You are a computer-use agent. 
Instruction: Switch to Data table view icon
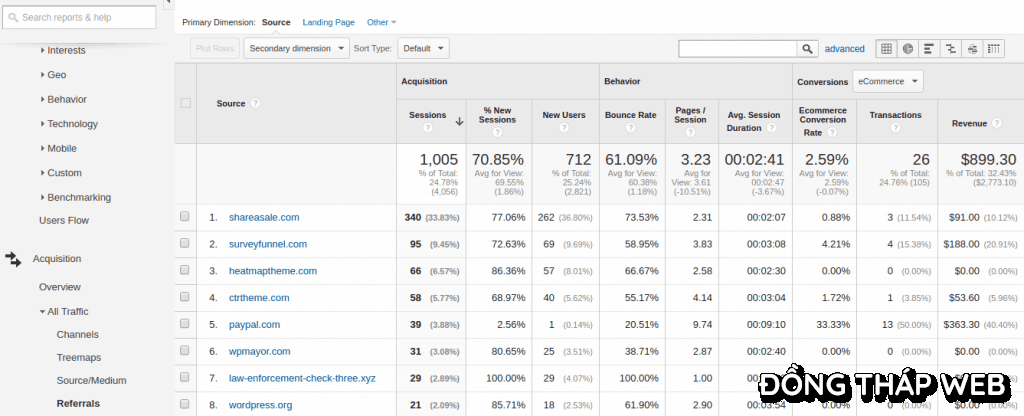coord(886,48)
